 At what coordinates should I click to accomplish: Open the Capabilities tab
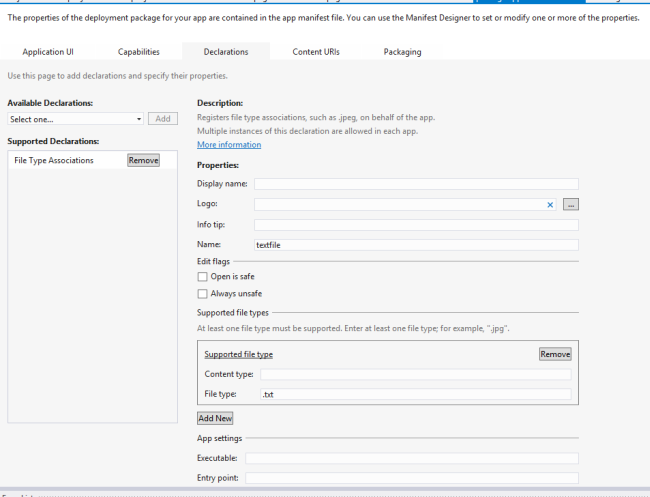[x=138, y=52]
